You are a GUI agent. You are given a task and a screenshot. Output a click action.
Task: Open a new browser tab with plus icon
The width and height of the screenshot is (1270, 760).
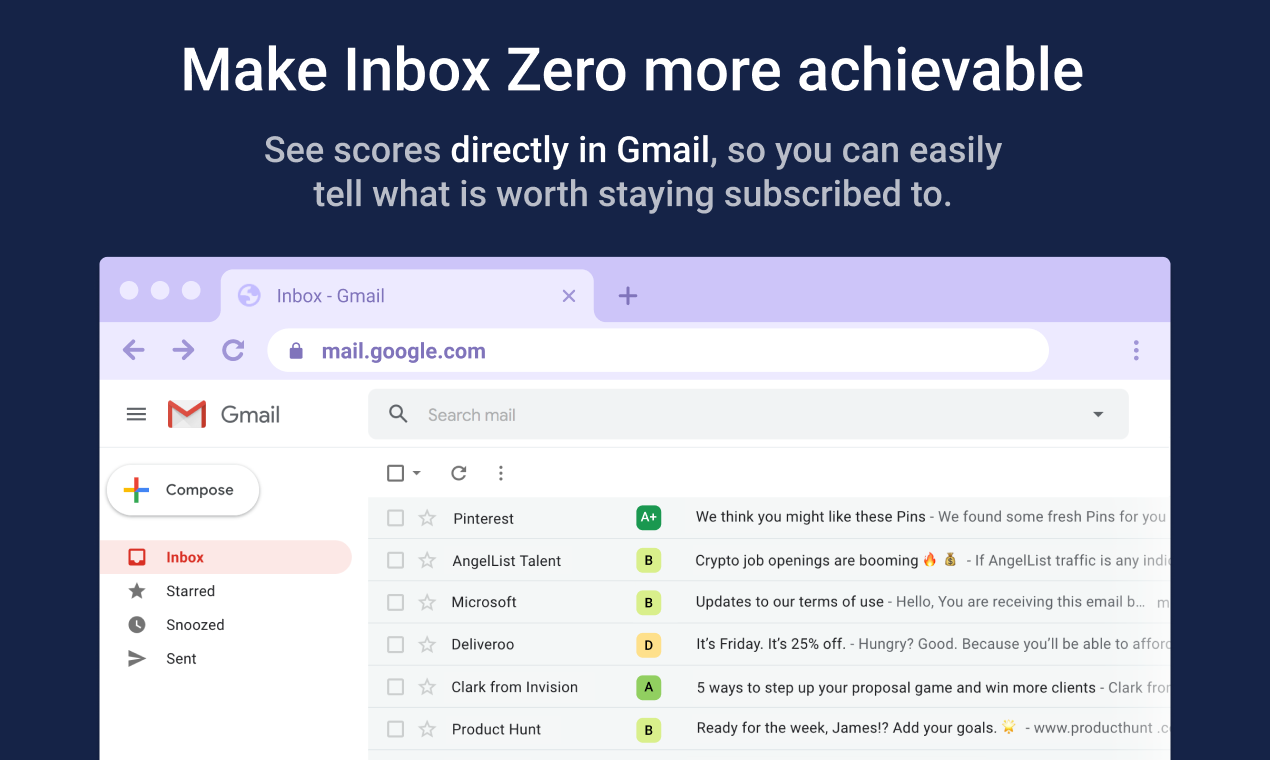click(x=628, y=295)
